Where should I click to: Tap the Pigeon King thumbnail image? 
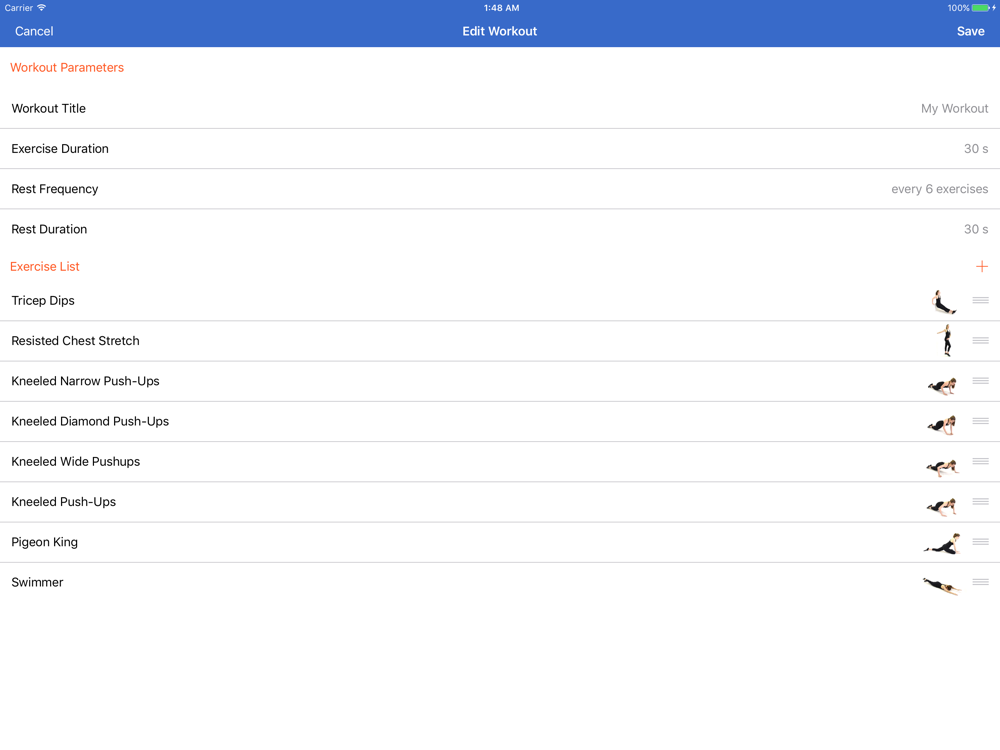943,544
